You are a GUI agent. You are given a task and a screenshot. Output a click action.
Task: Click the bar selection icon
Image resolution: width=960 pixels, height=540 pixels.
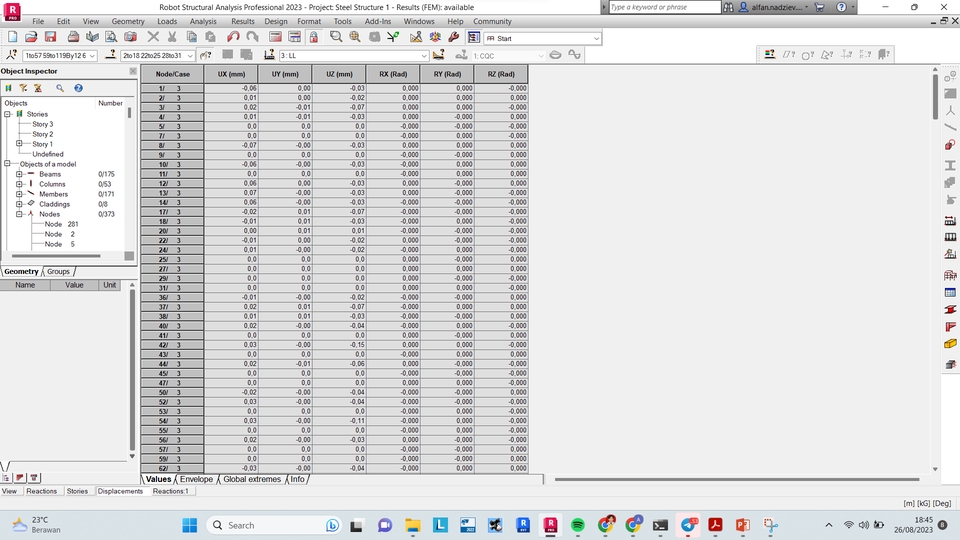(110, 55)
